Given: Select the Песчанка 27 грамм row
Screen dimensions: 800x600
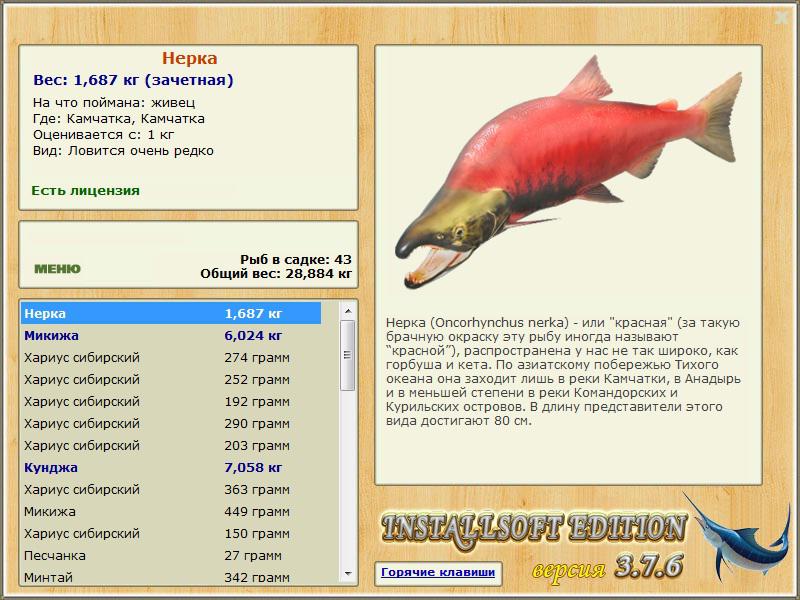Looking at the screenshot, I should [171, 555].
